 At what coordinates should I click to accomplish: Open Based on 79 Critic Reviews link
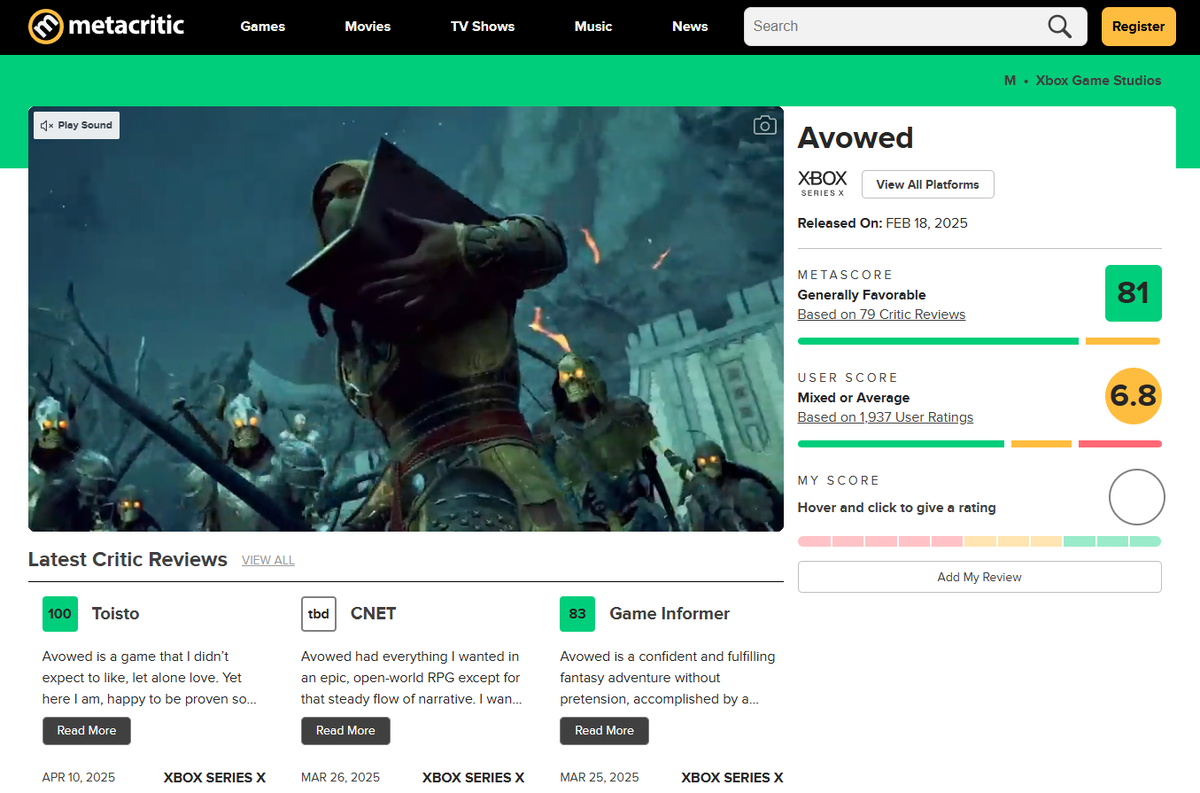(x=881, y=314)
